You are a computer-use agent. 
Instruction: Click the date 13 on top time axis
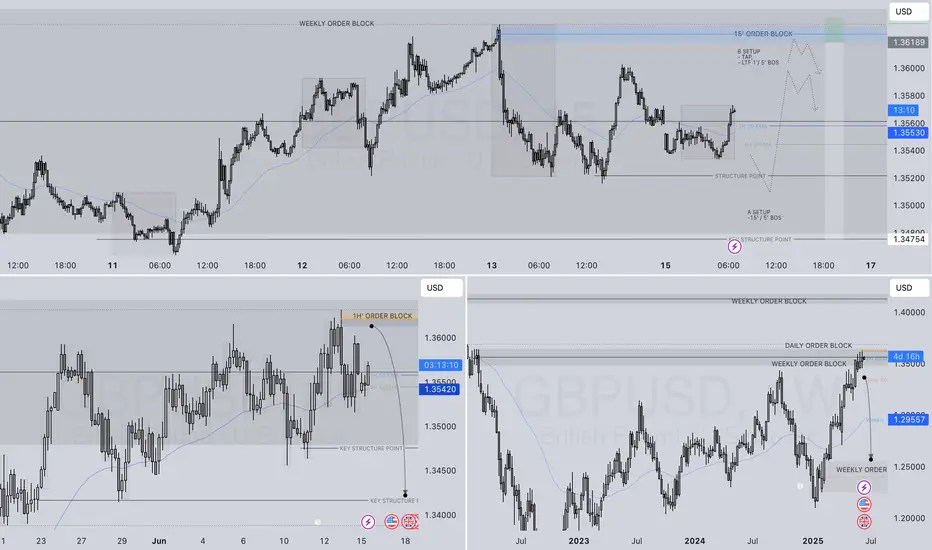[492, 265]
